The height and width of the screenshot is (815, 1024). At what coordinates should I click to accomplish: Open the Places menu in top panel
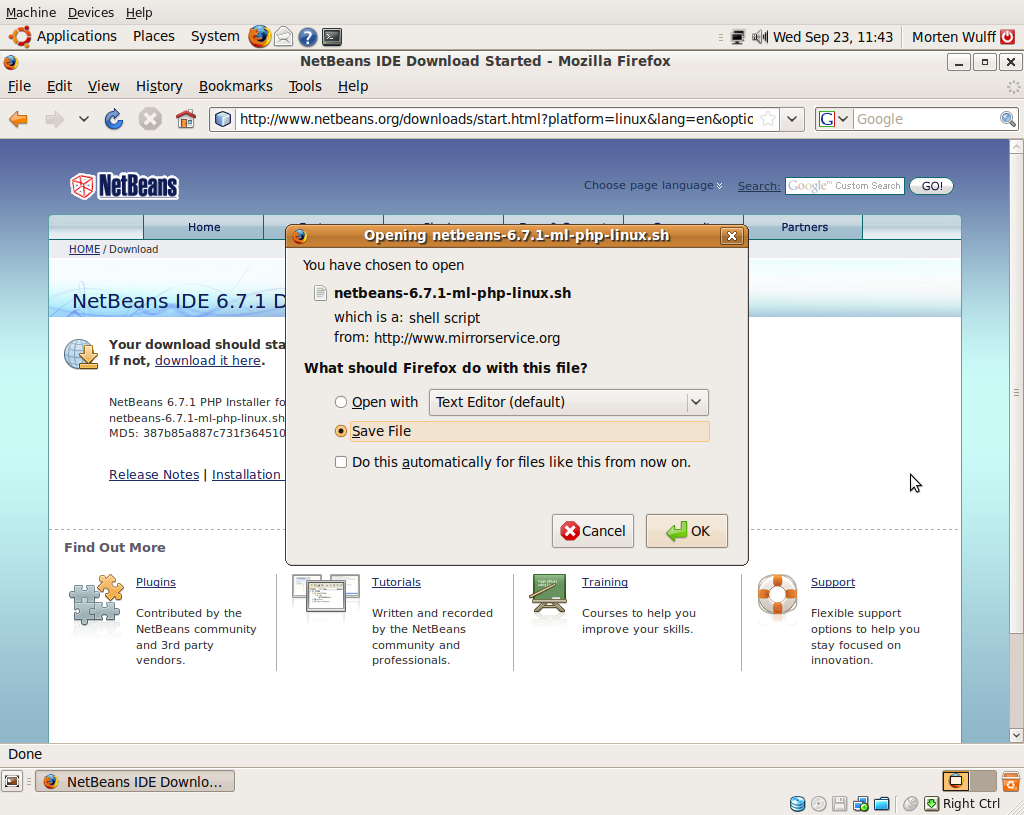[153, 37]
